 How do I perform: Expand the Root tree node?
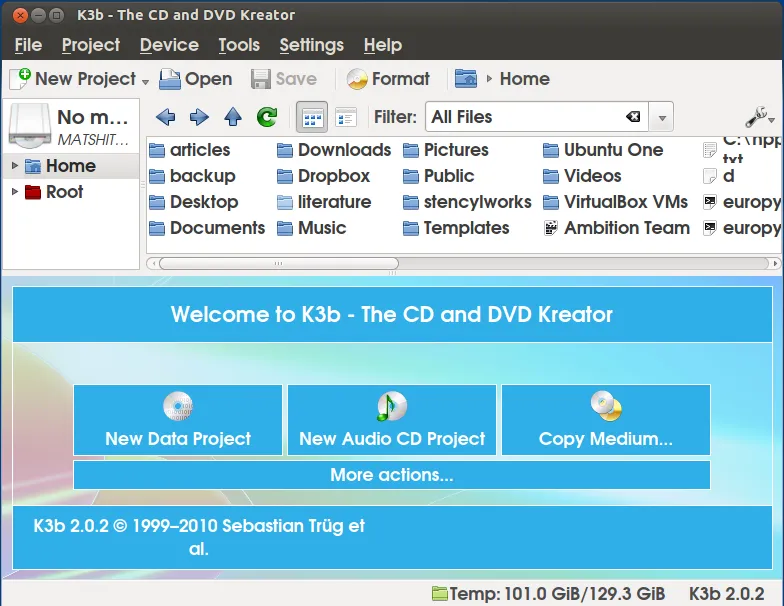click(x=15, y=192)
